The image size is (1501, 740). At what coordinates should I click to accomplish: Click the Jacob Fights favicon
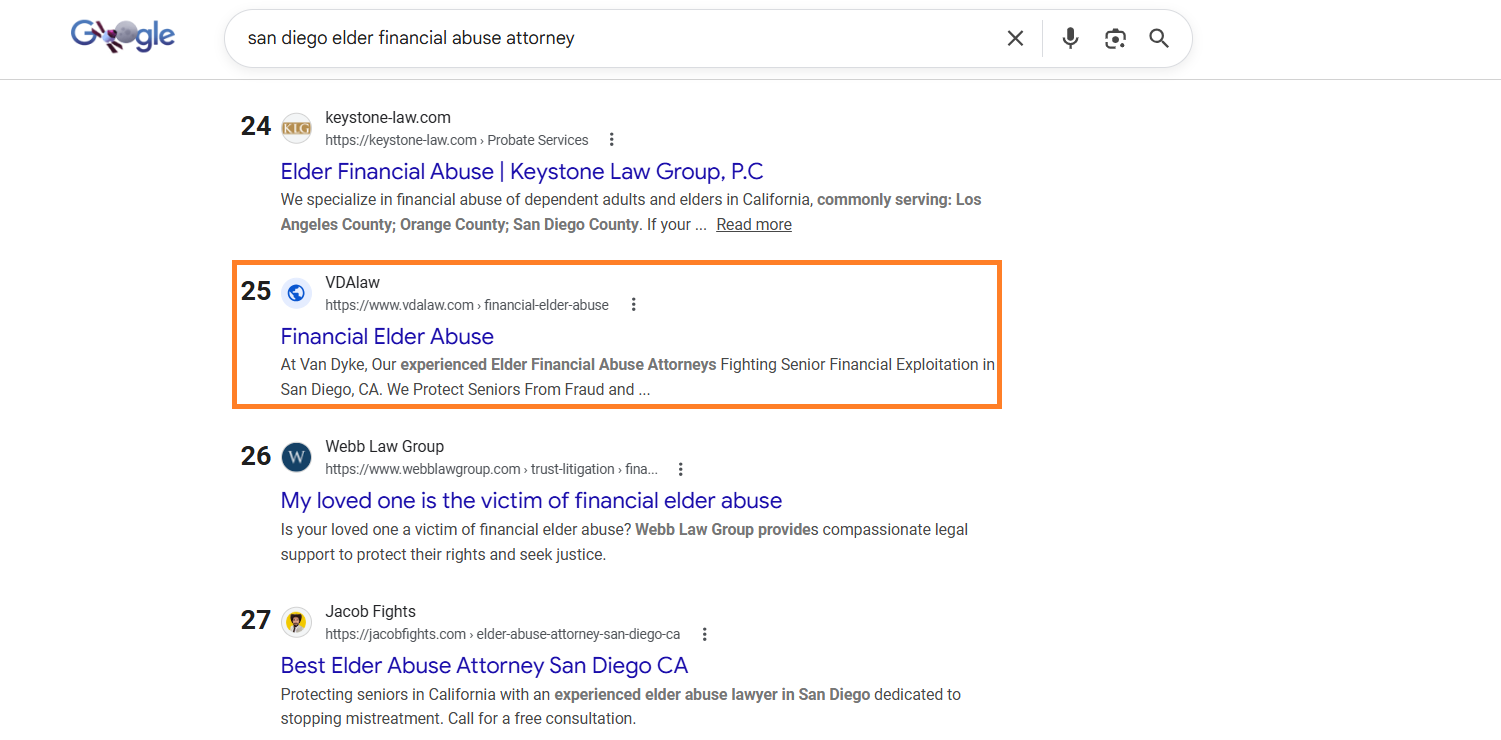click(x=296, y=622)
